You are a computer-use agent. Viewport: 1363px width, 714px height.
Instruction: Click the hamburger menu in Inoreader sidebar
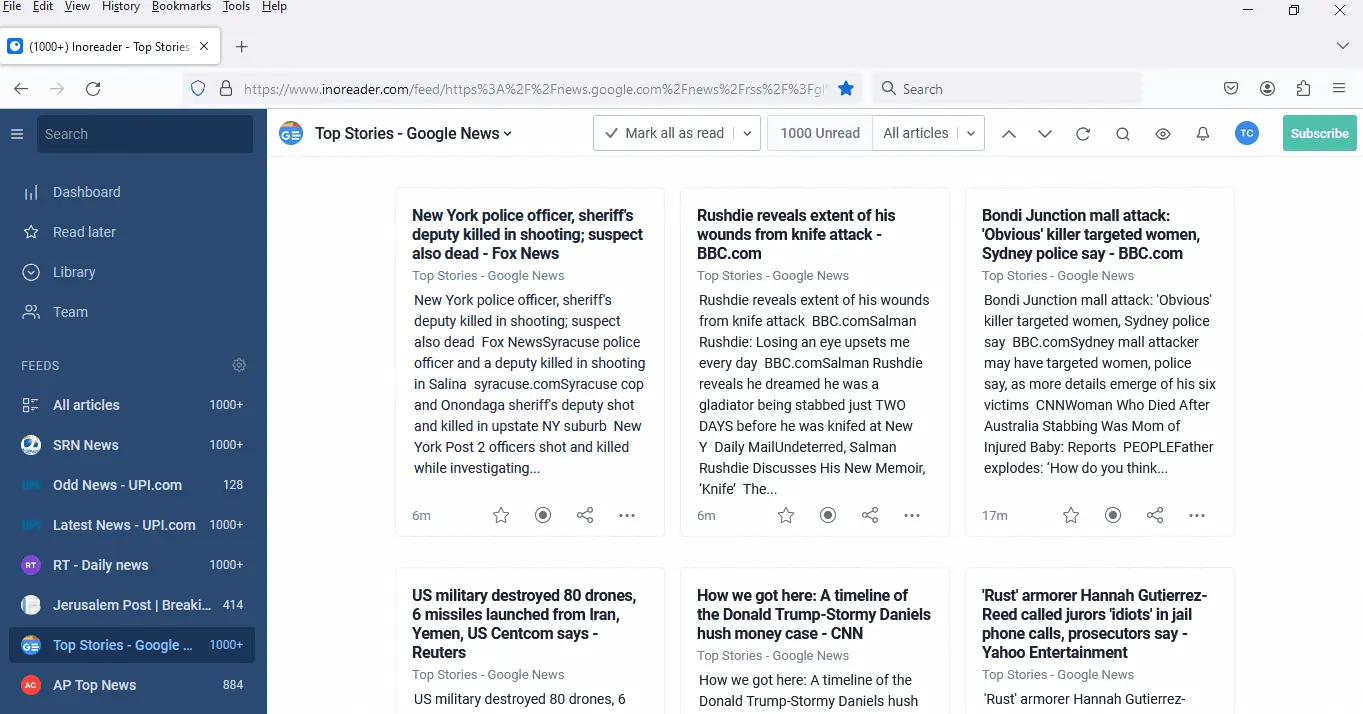tap(17, 134)
